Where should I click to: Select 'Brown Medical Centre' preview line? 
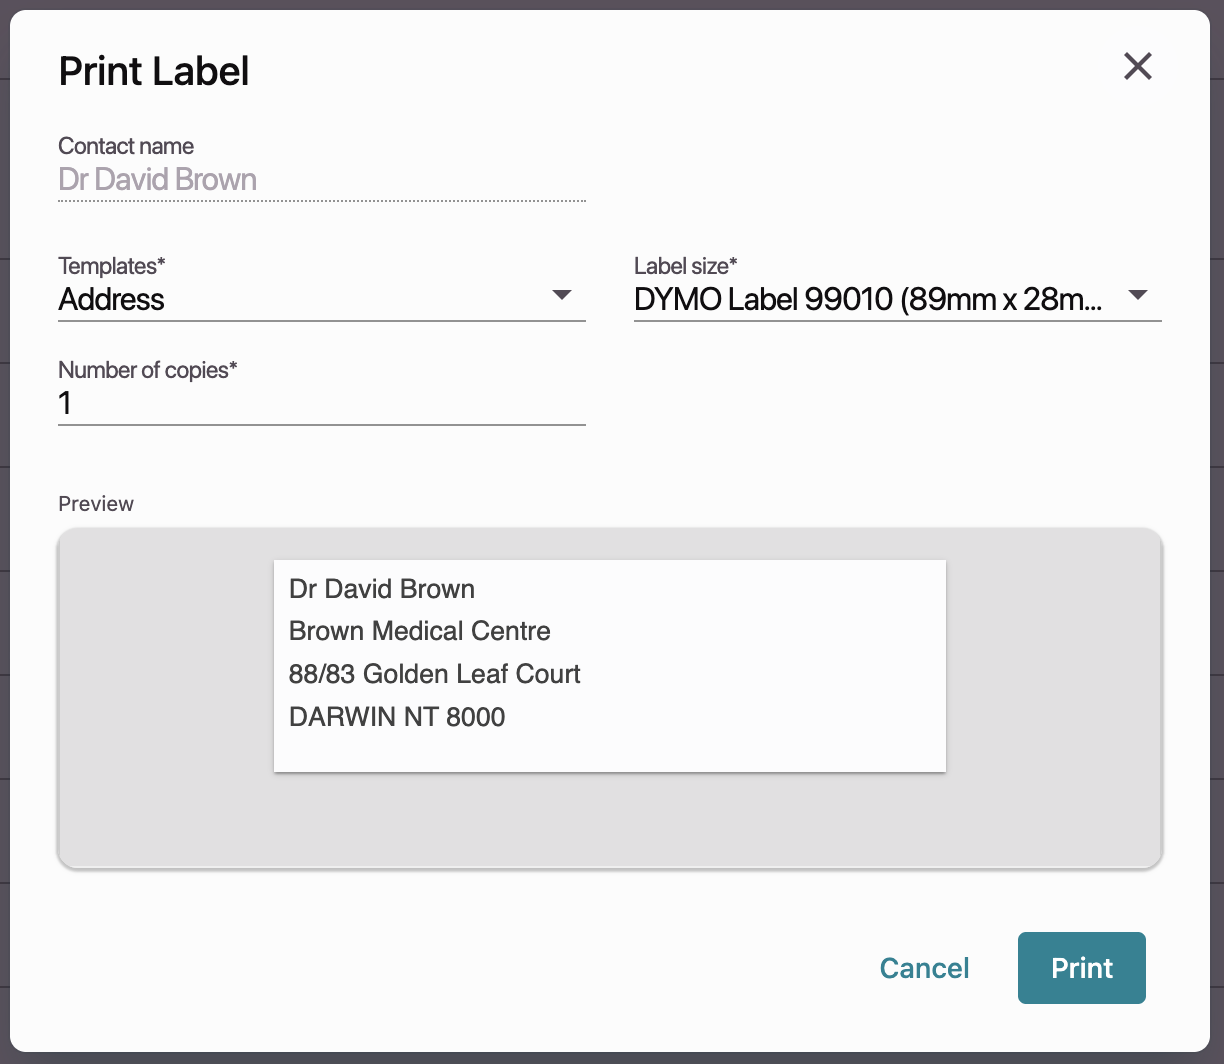tap(419, 631)
